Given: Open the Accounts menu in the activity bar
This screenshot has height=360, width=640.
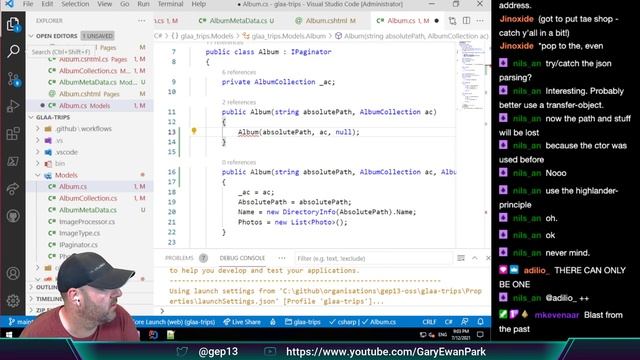Looking at the screenshot, I should click(x=13, y=273).
